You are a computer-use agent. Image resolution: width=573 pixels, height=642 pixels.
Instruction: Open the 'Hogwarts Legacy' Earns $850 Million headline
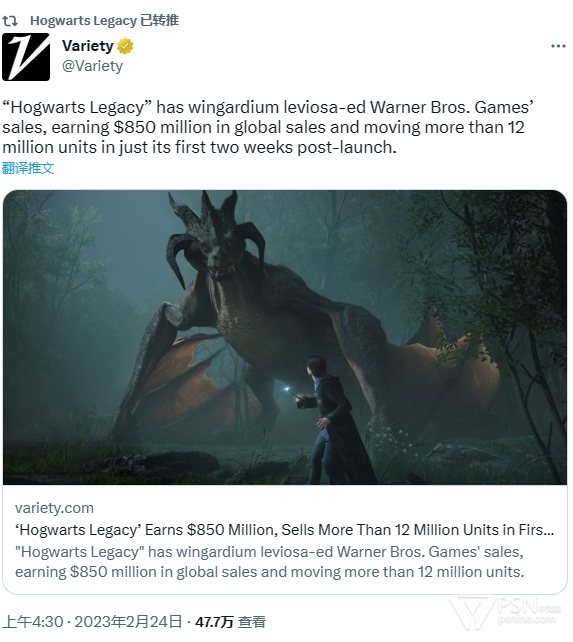pyautogui.click(x=285, y=530)
